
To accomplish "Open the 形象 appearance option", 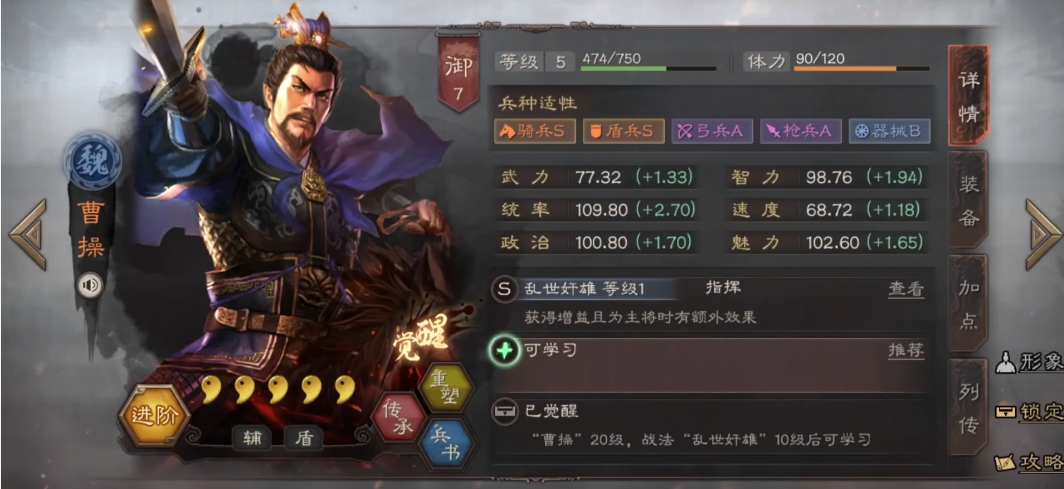I will 1030,363.
